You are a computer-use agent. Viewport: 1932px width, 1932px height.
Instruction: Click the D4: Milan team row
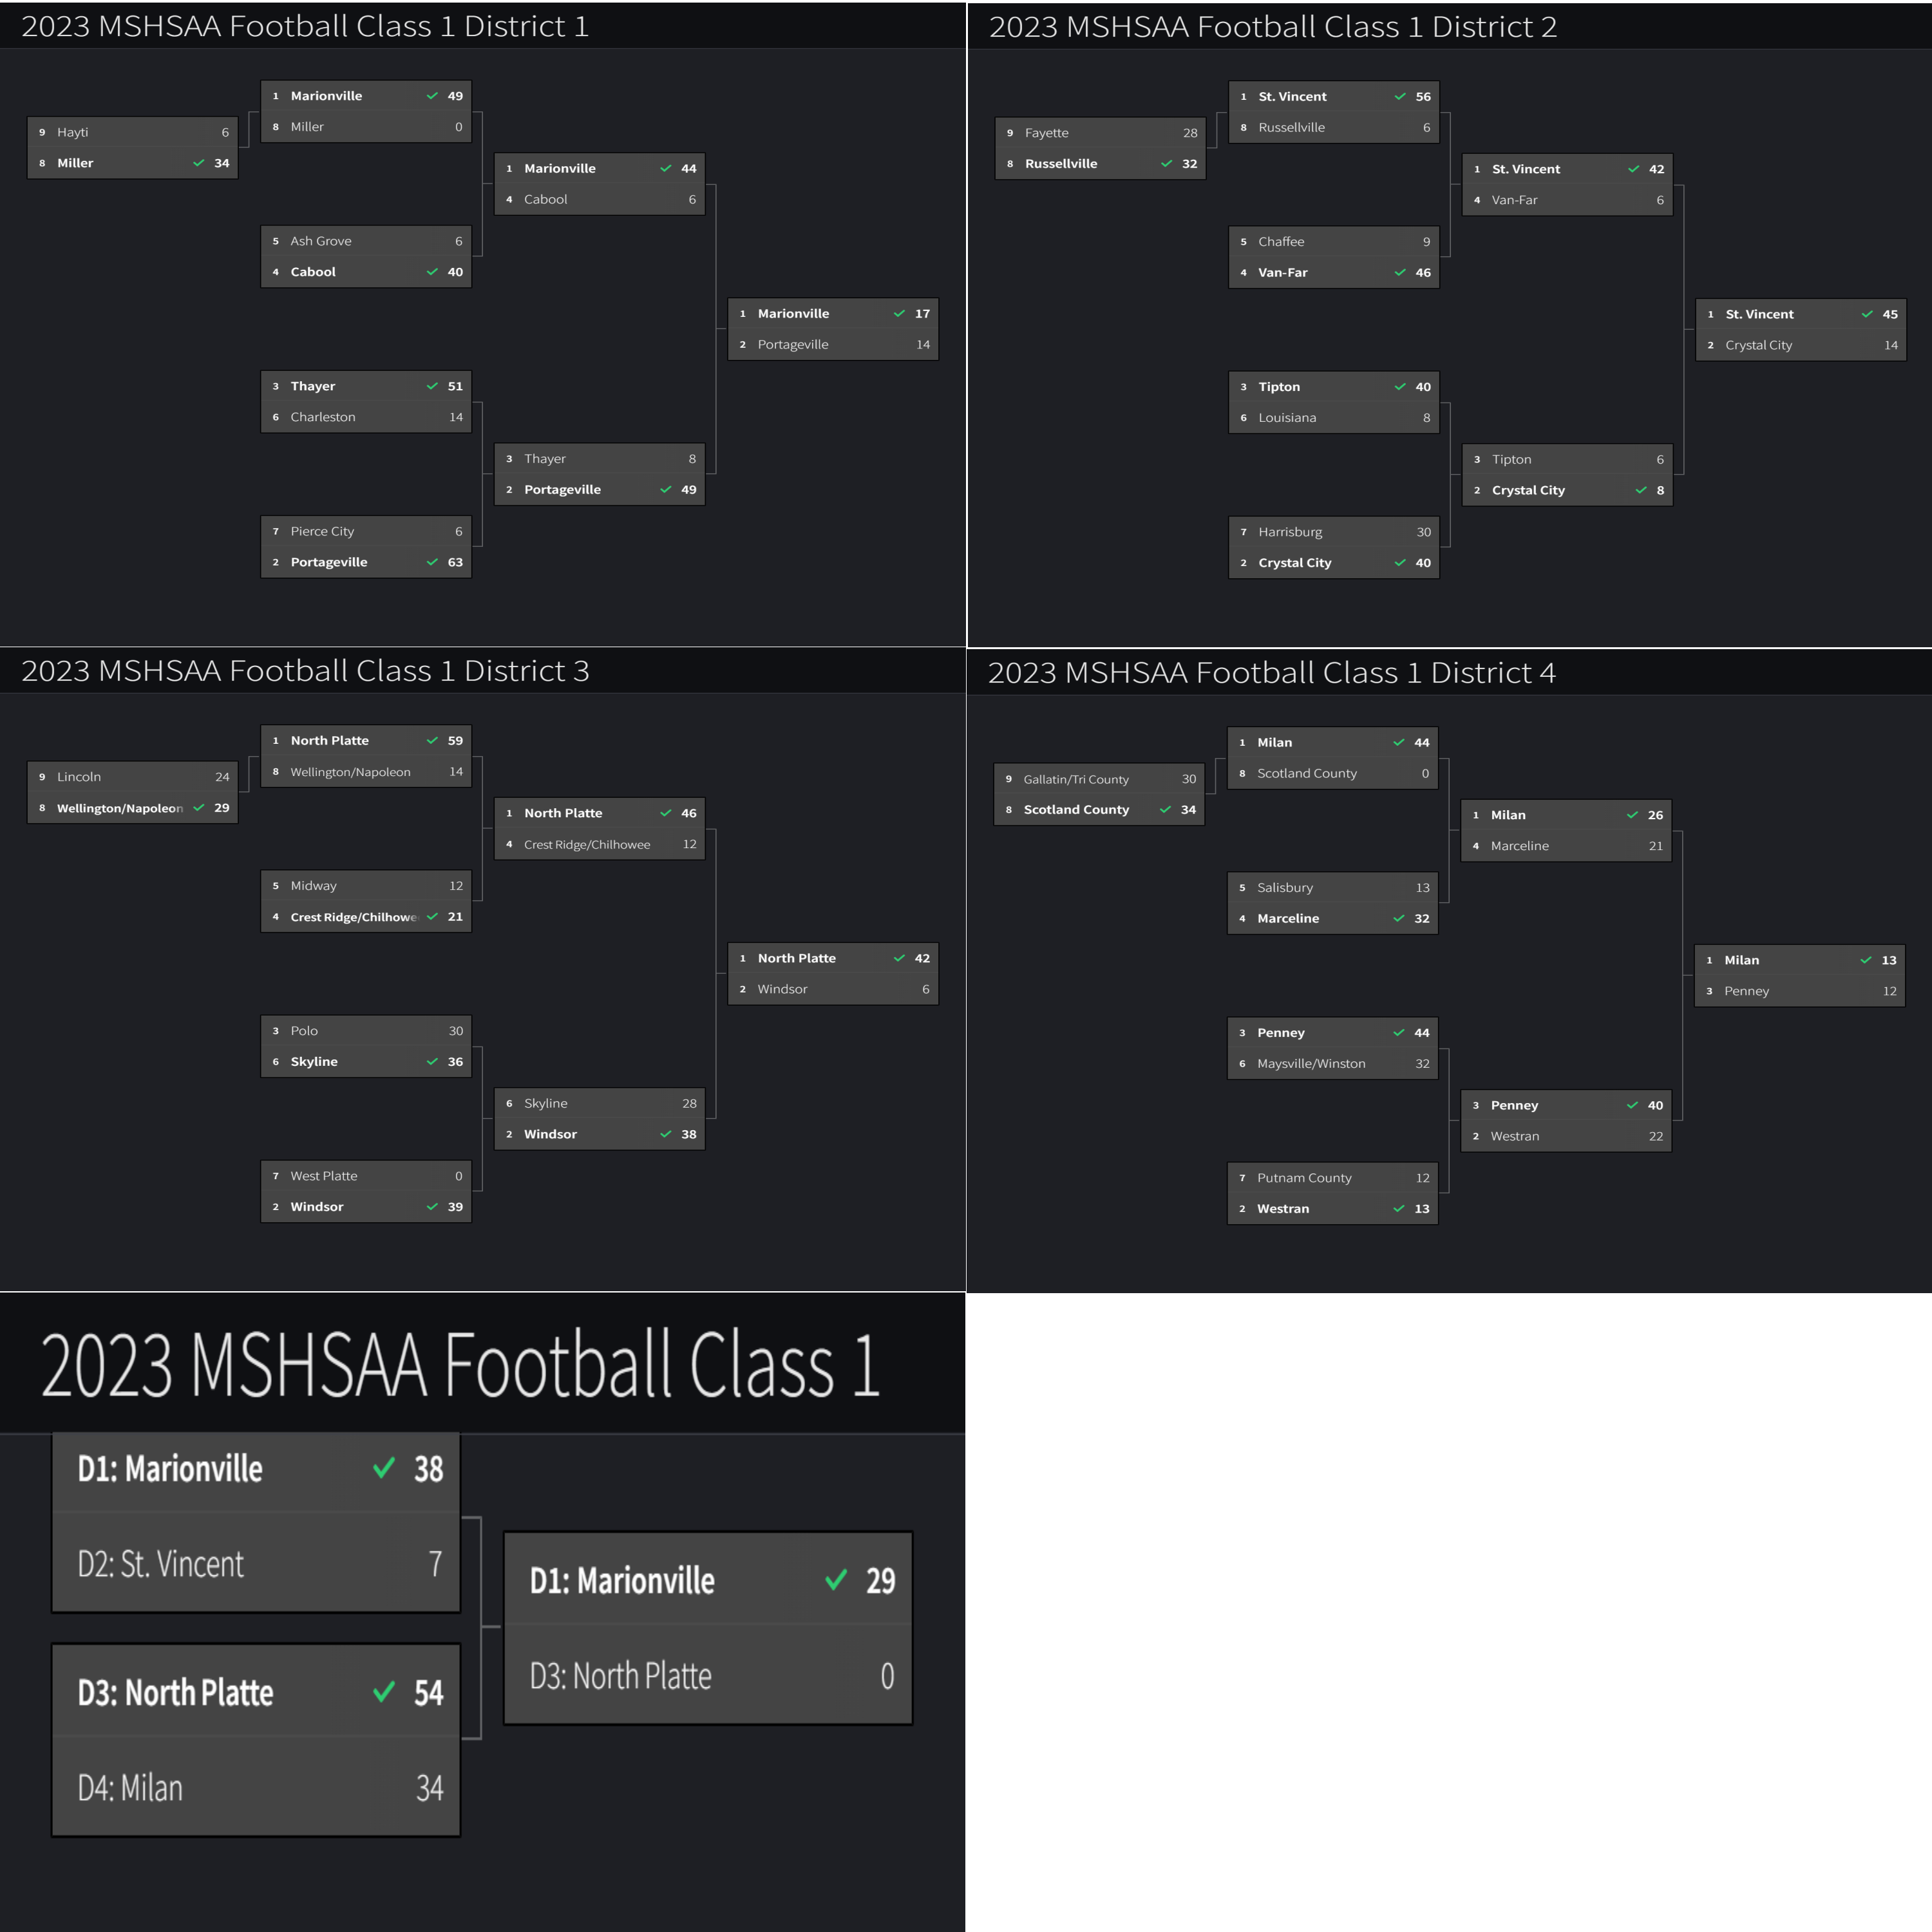255,1788
